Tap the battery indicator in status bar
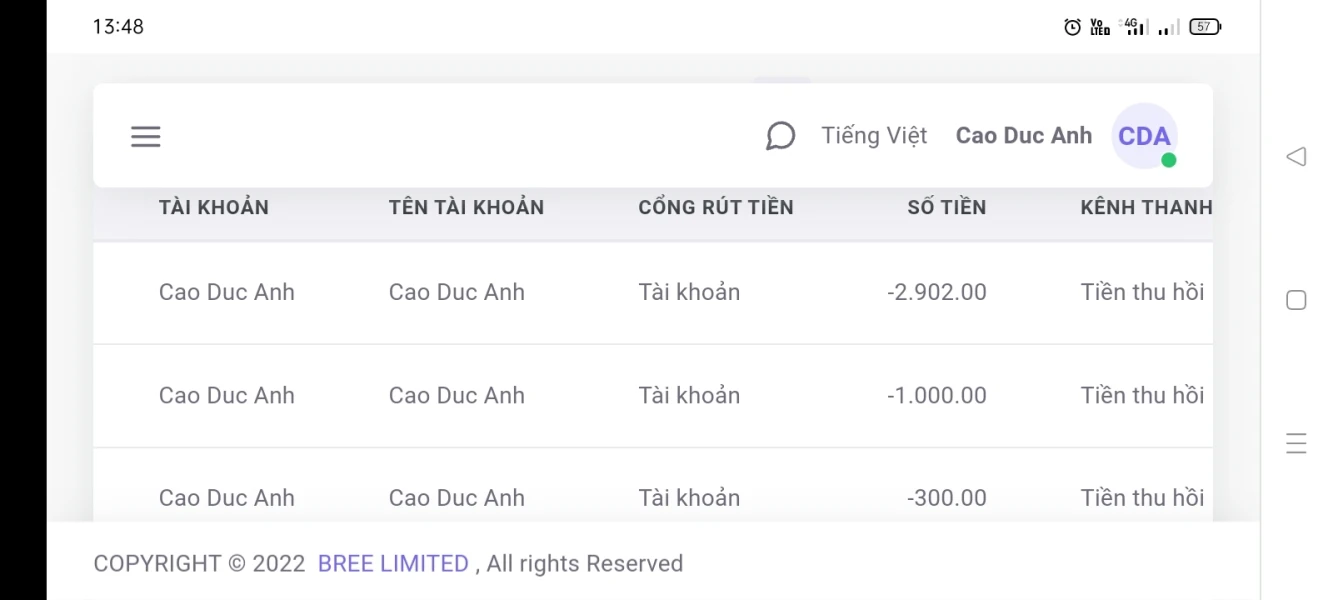This screenshot has width=1333, height=600. pos(1205,27)
